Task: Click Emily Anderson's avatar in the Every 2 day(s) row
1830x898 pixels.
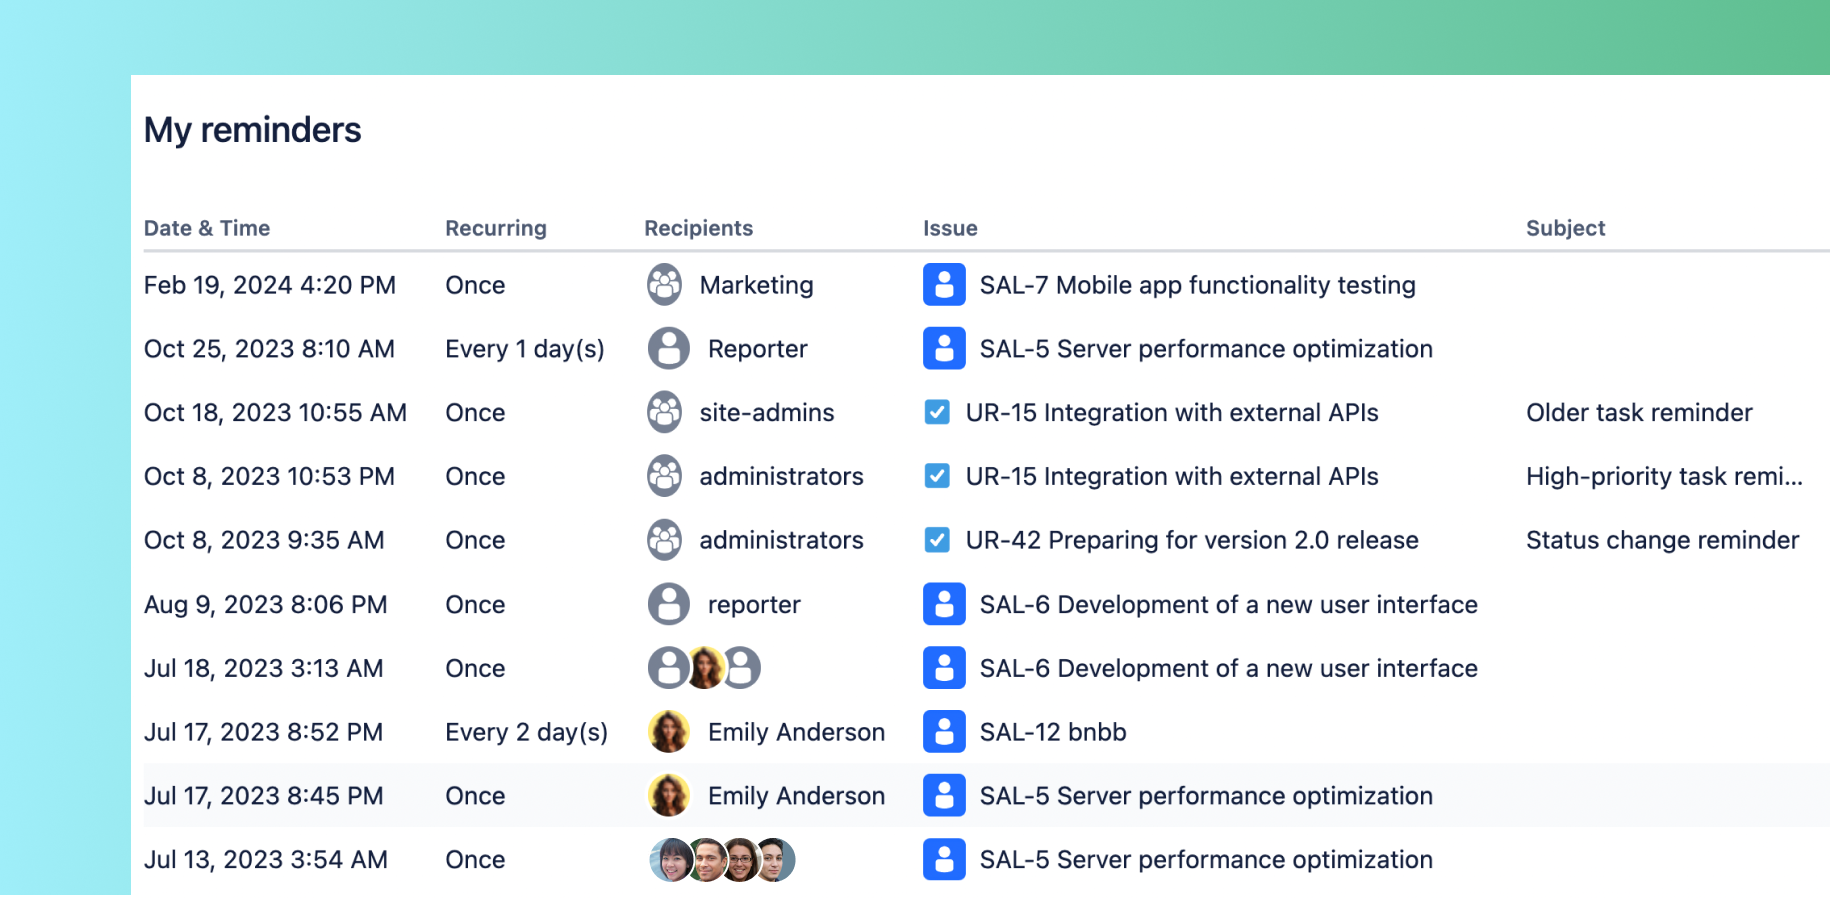Action: coord(668,732)
